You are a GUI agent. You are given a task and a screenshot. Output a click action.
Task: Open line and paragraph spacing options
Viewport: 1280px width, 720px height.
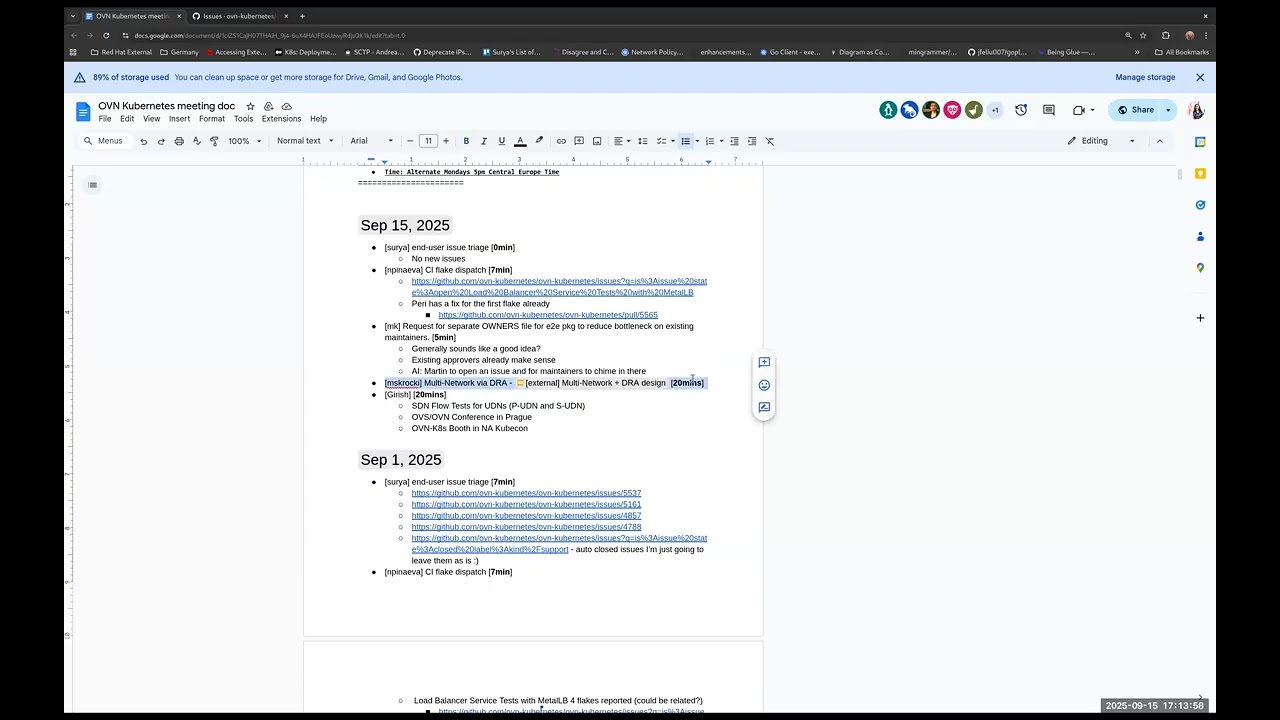(643, 141)
